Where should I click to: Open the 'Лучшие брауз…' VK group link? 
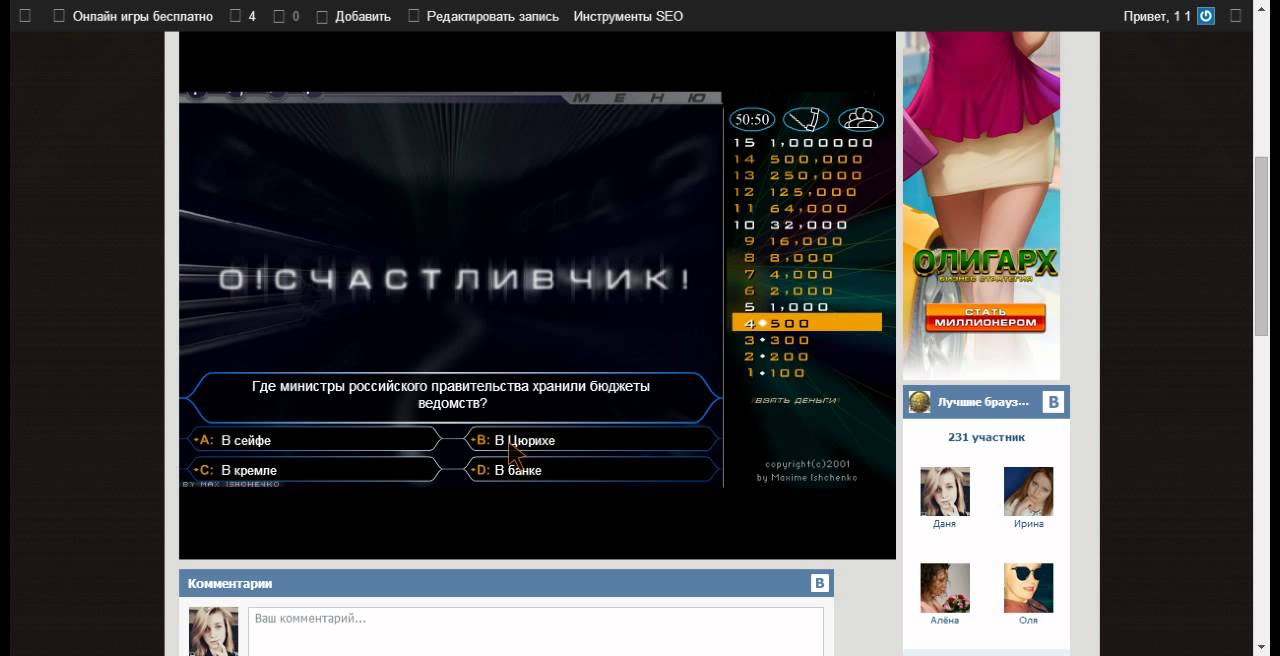[983, 402]
